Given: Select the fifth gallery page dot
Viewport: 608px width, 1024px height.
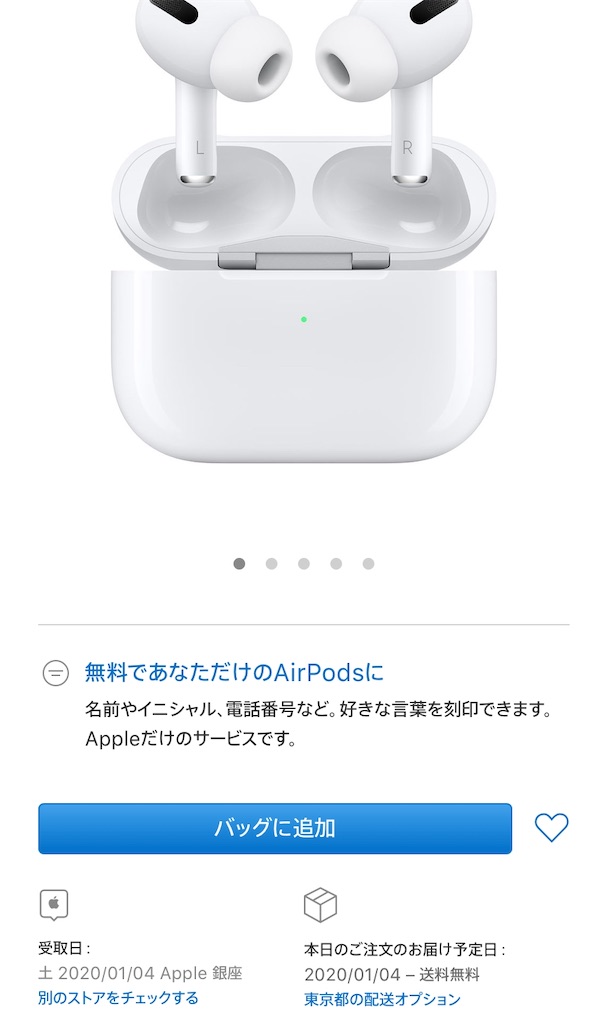Looking at the screenshot, I should 368,564.
